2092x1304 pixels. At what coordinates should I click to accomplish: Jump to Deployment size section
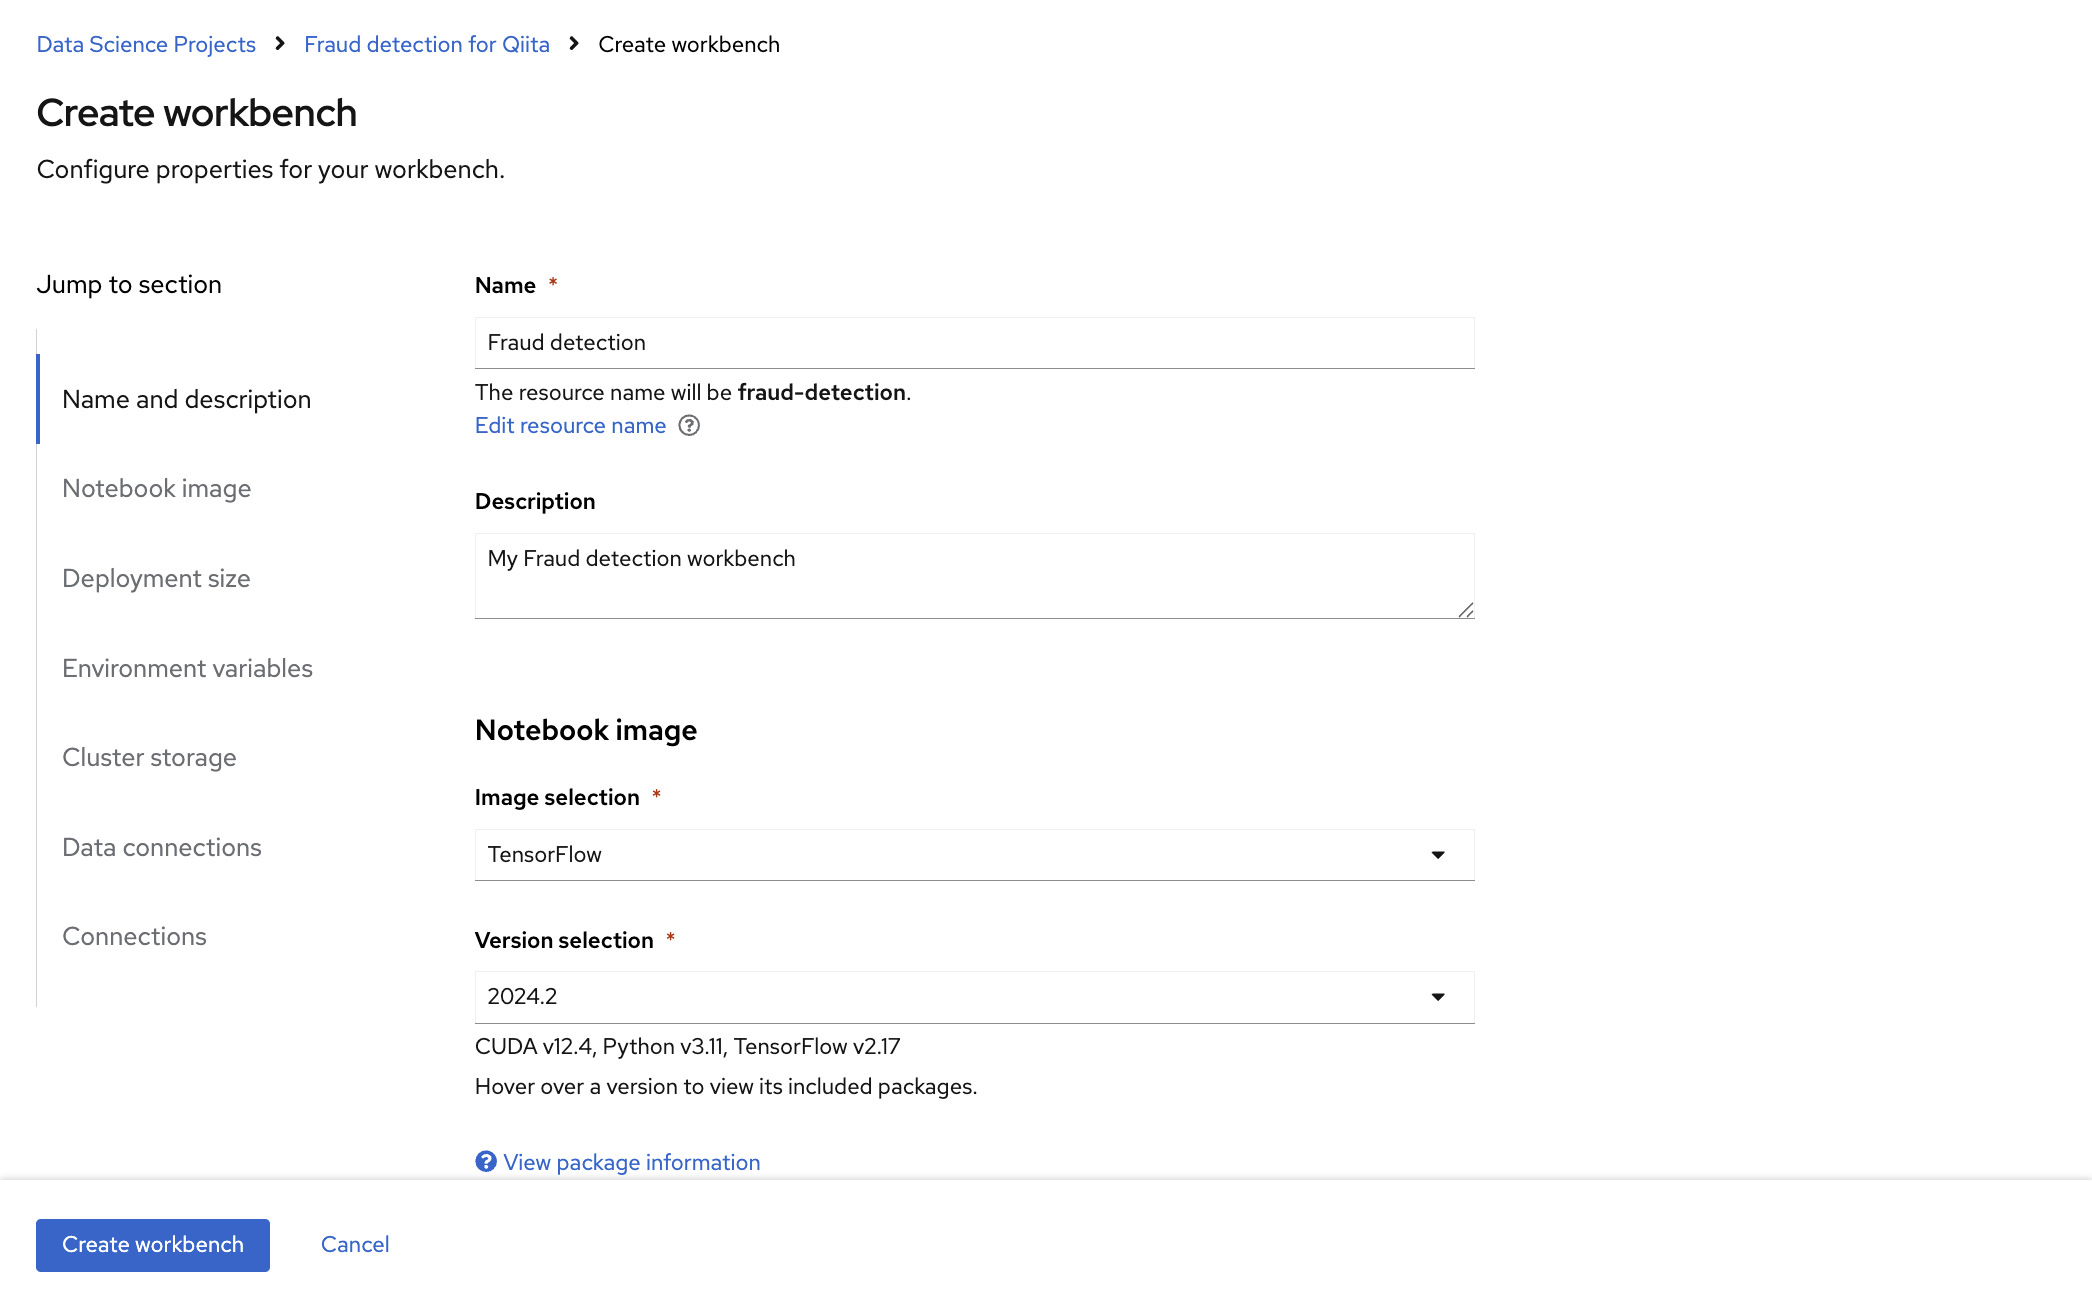(x=156, y=578)
